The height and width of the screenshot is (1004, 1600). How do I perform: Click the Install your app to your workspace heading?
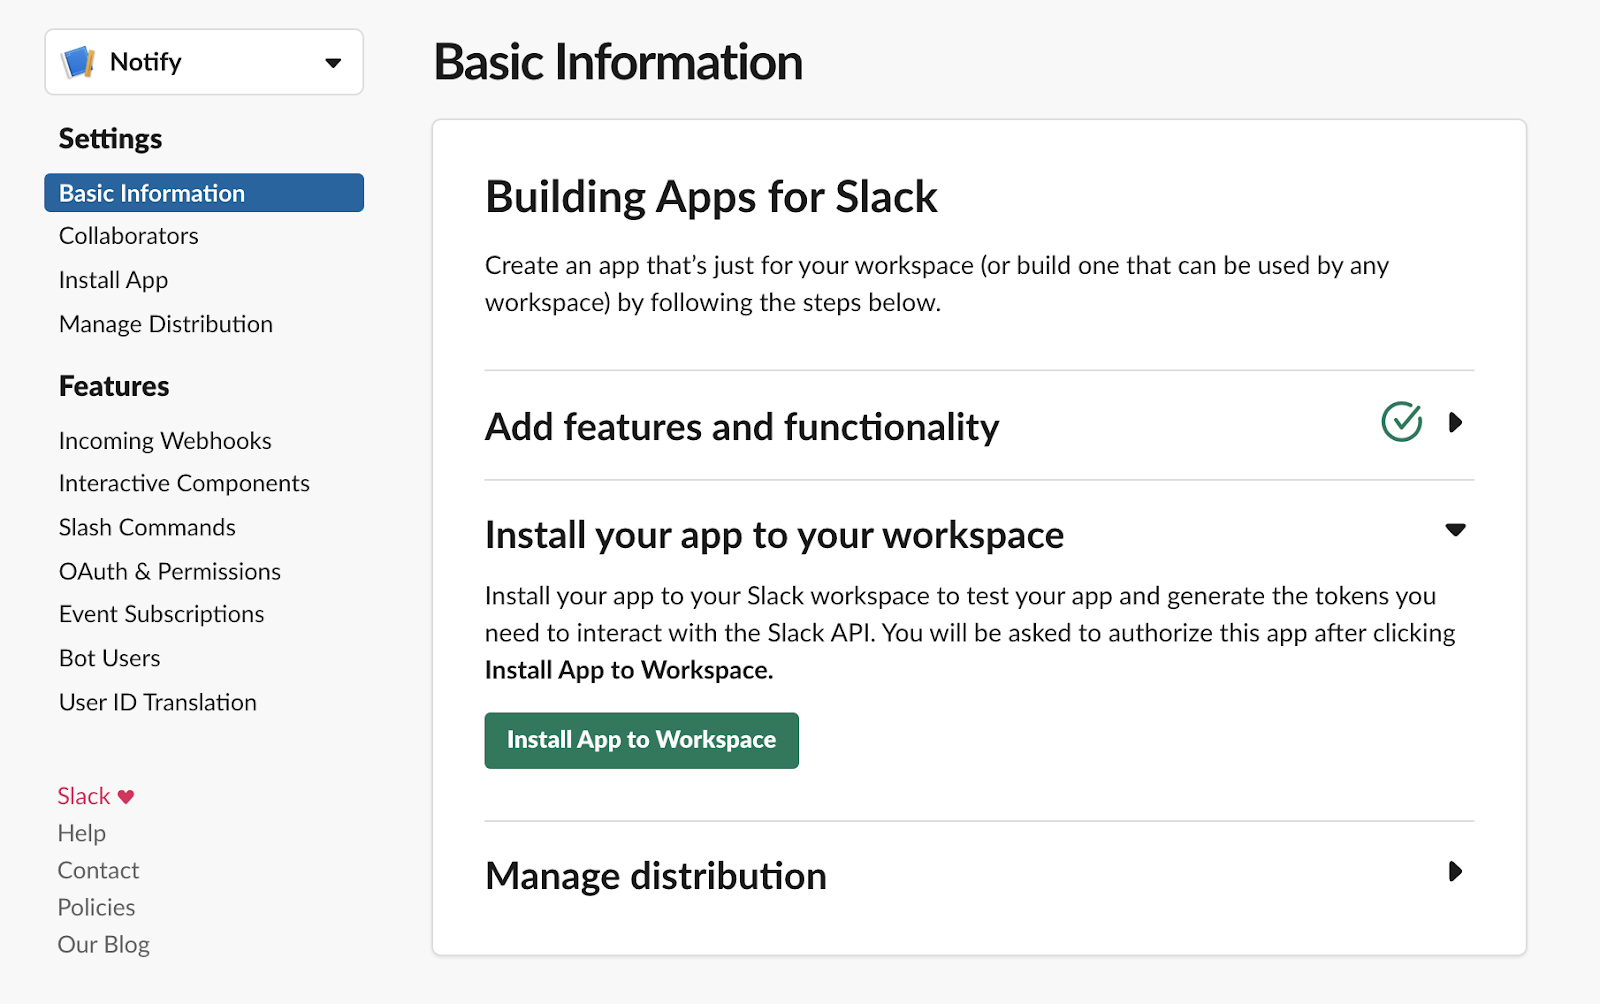[774, 535]
